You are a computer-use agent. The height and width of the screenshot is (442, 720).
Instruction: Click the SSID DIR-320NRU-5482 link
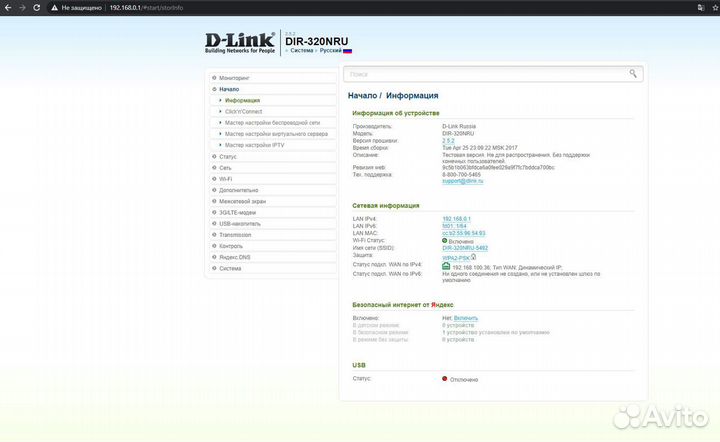pos(465,248)
